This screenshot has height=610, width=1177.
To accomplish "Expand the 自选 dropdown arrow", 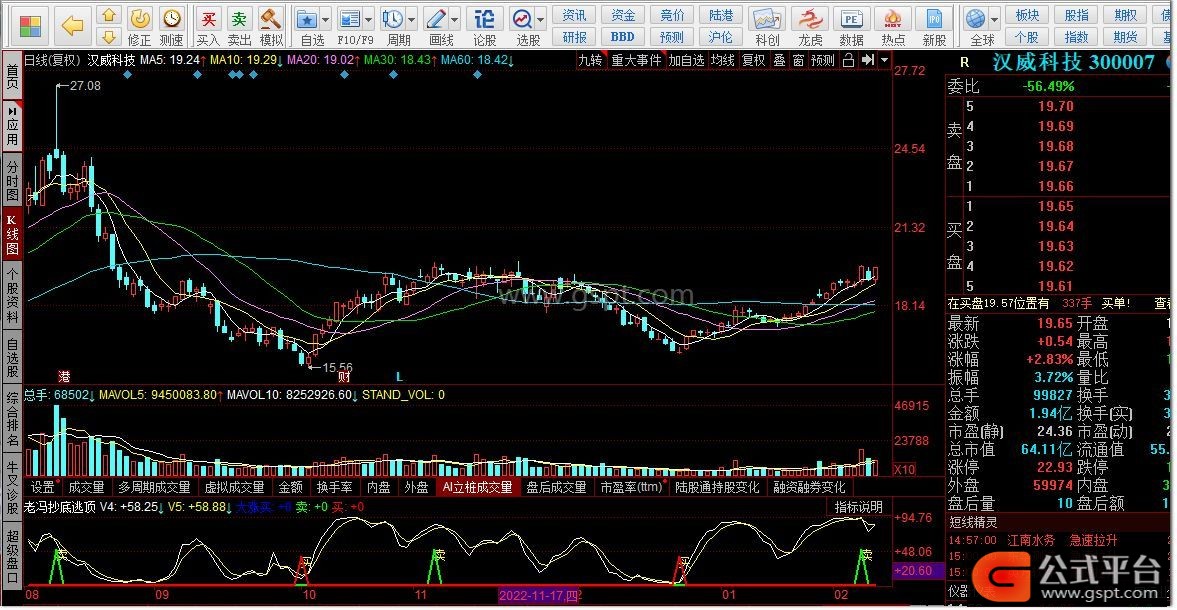I will pos(325,20).
